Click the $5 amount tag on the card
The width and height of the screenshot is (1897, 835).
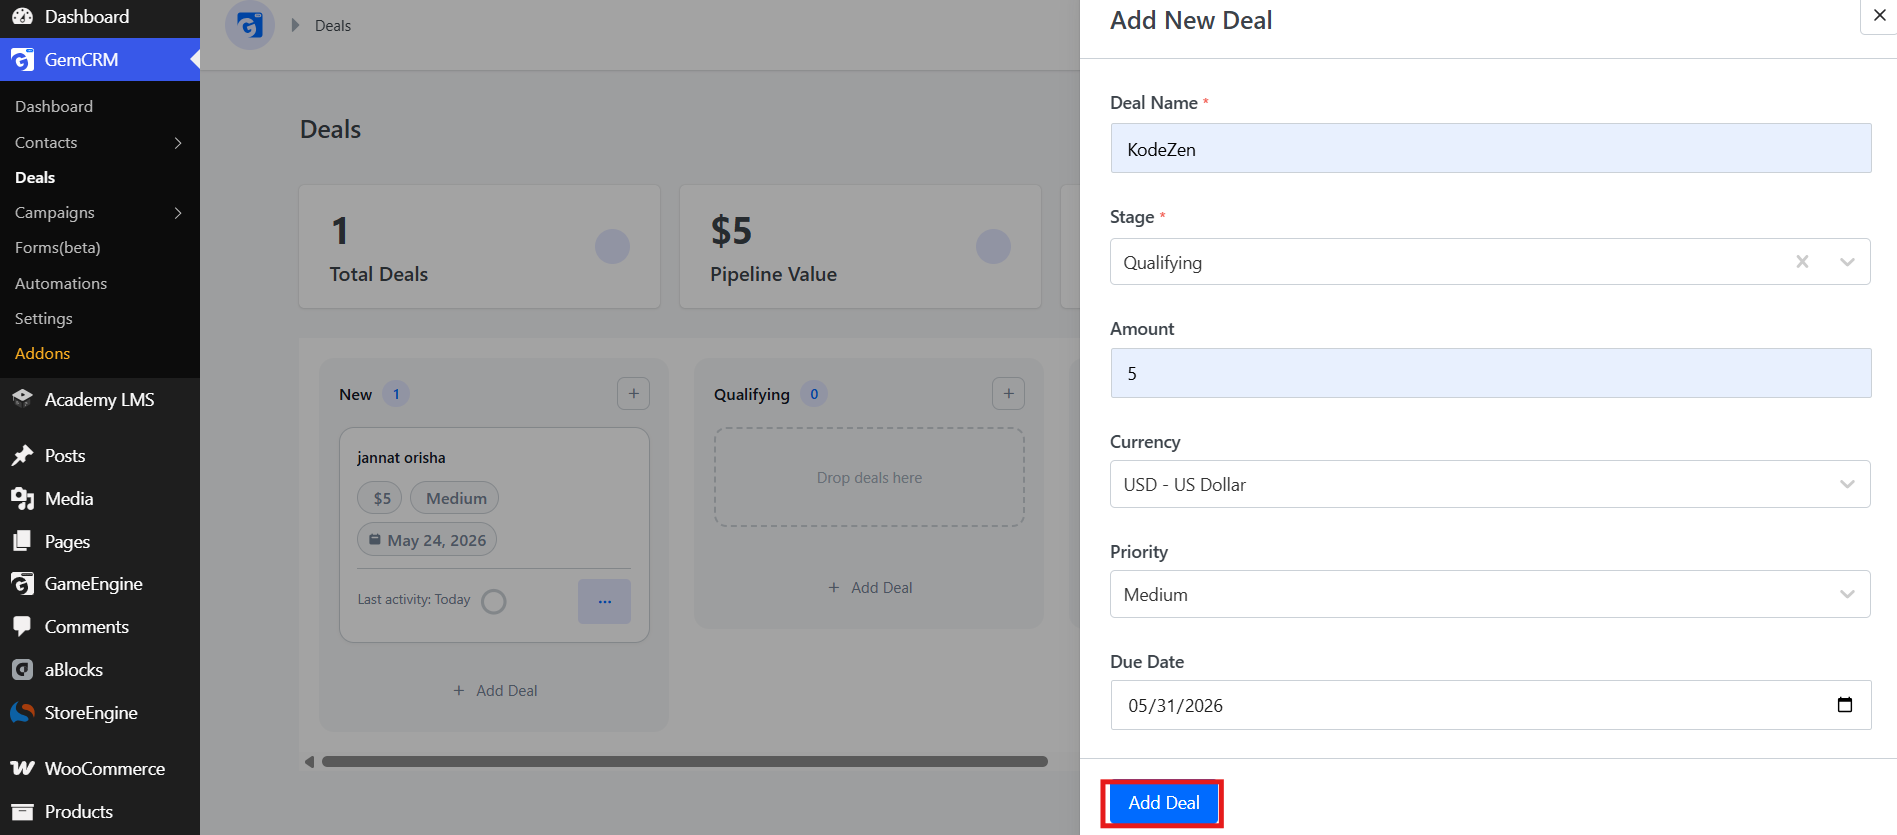[380, 498]
